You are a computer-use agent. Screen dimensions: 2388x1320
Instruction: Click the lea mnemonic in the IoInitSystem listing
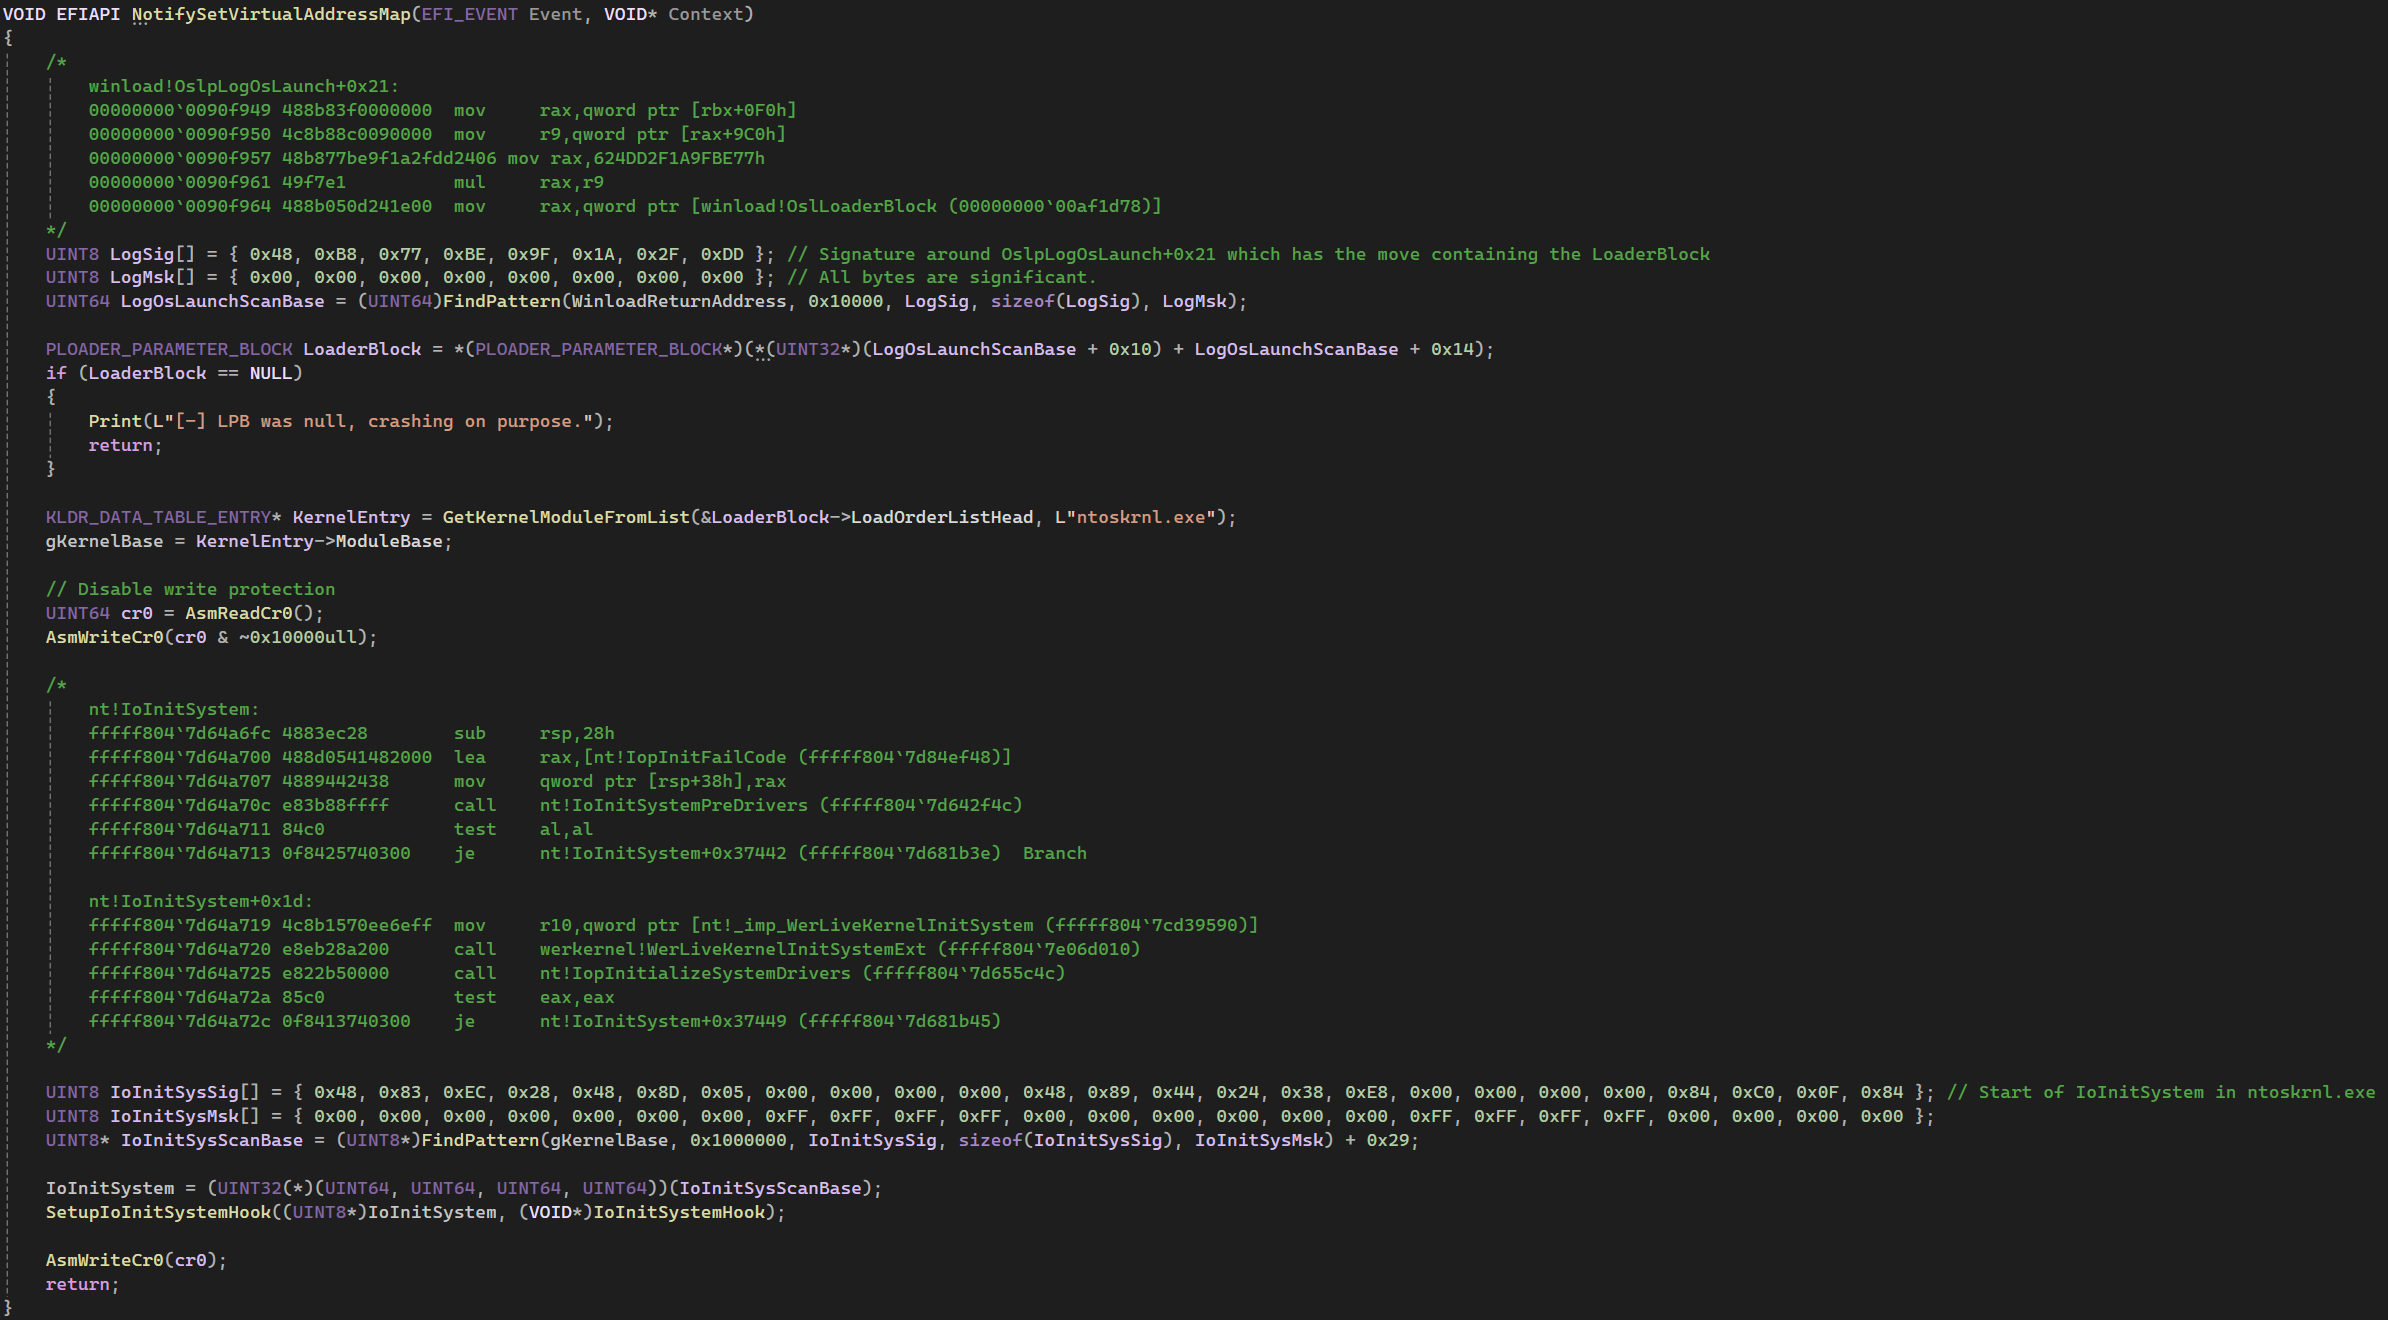469,757
